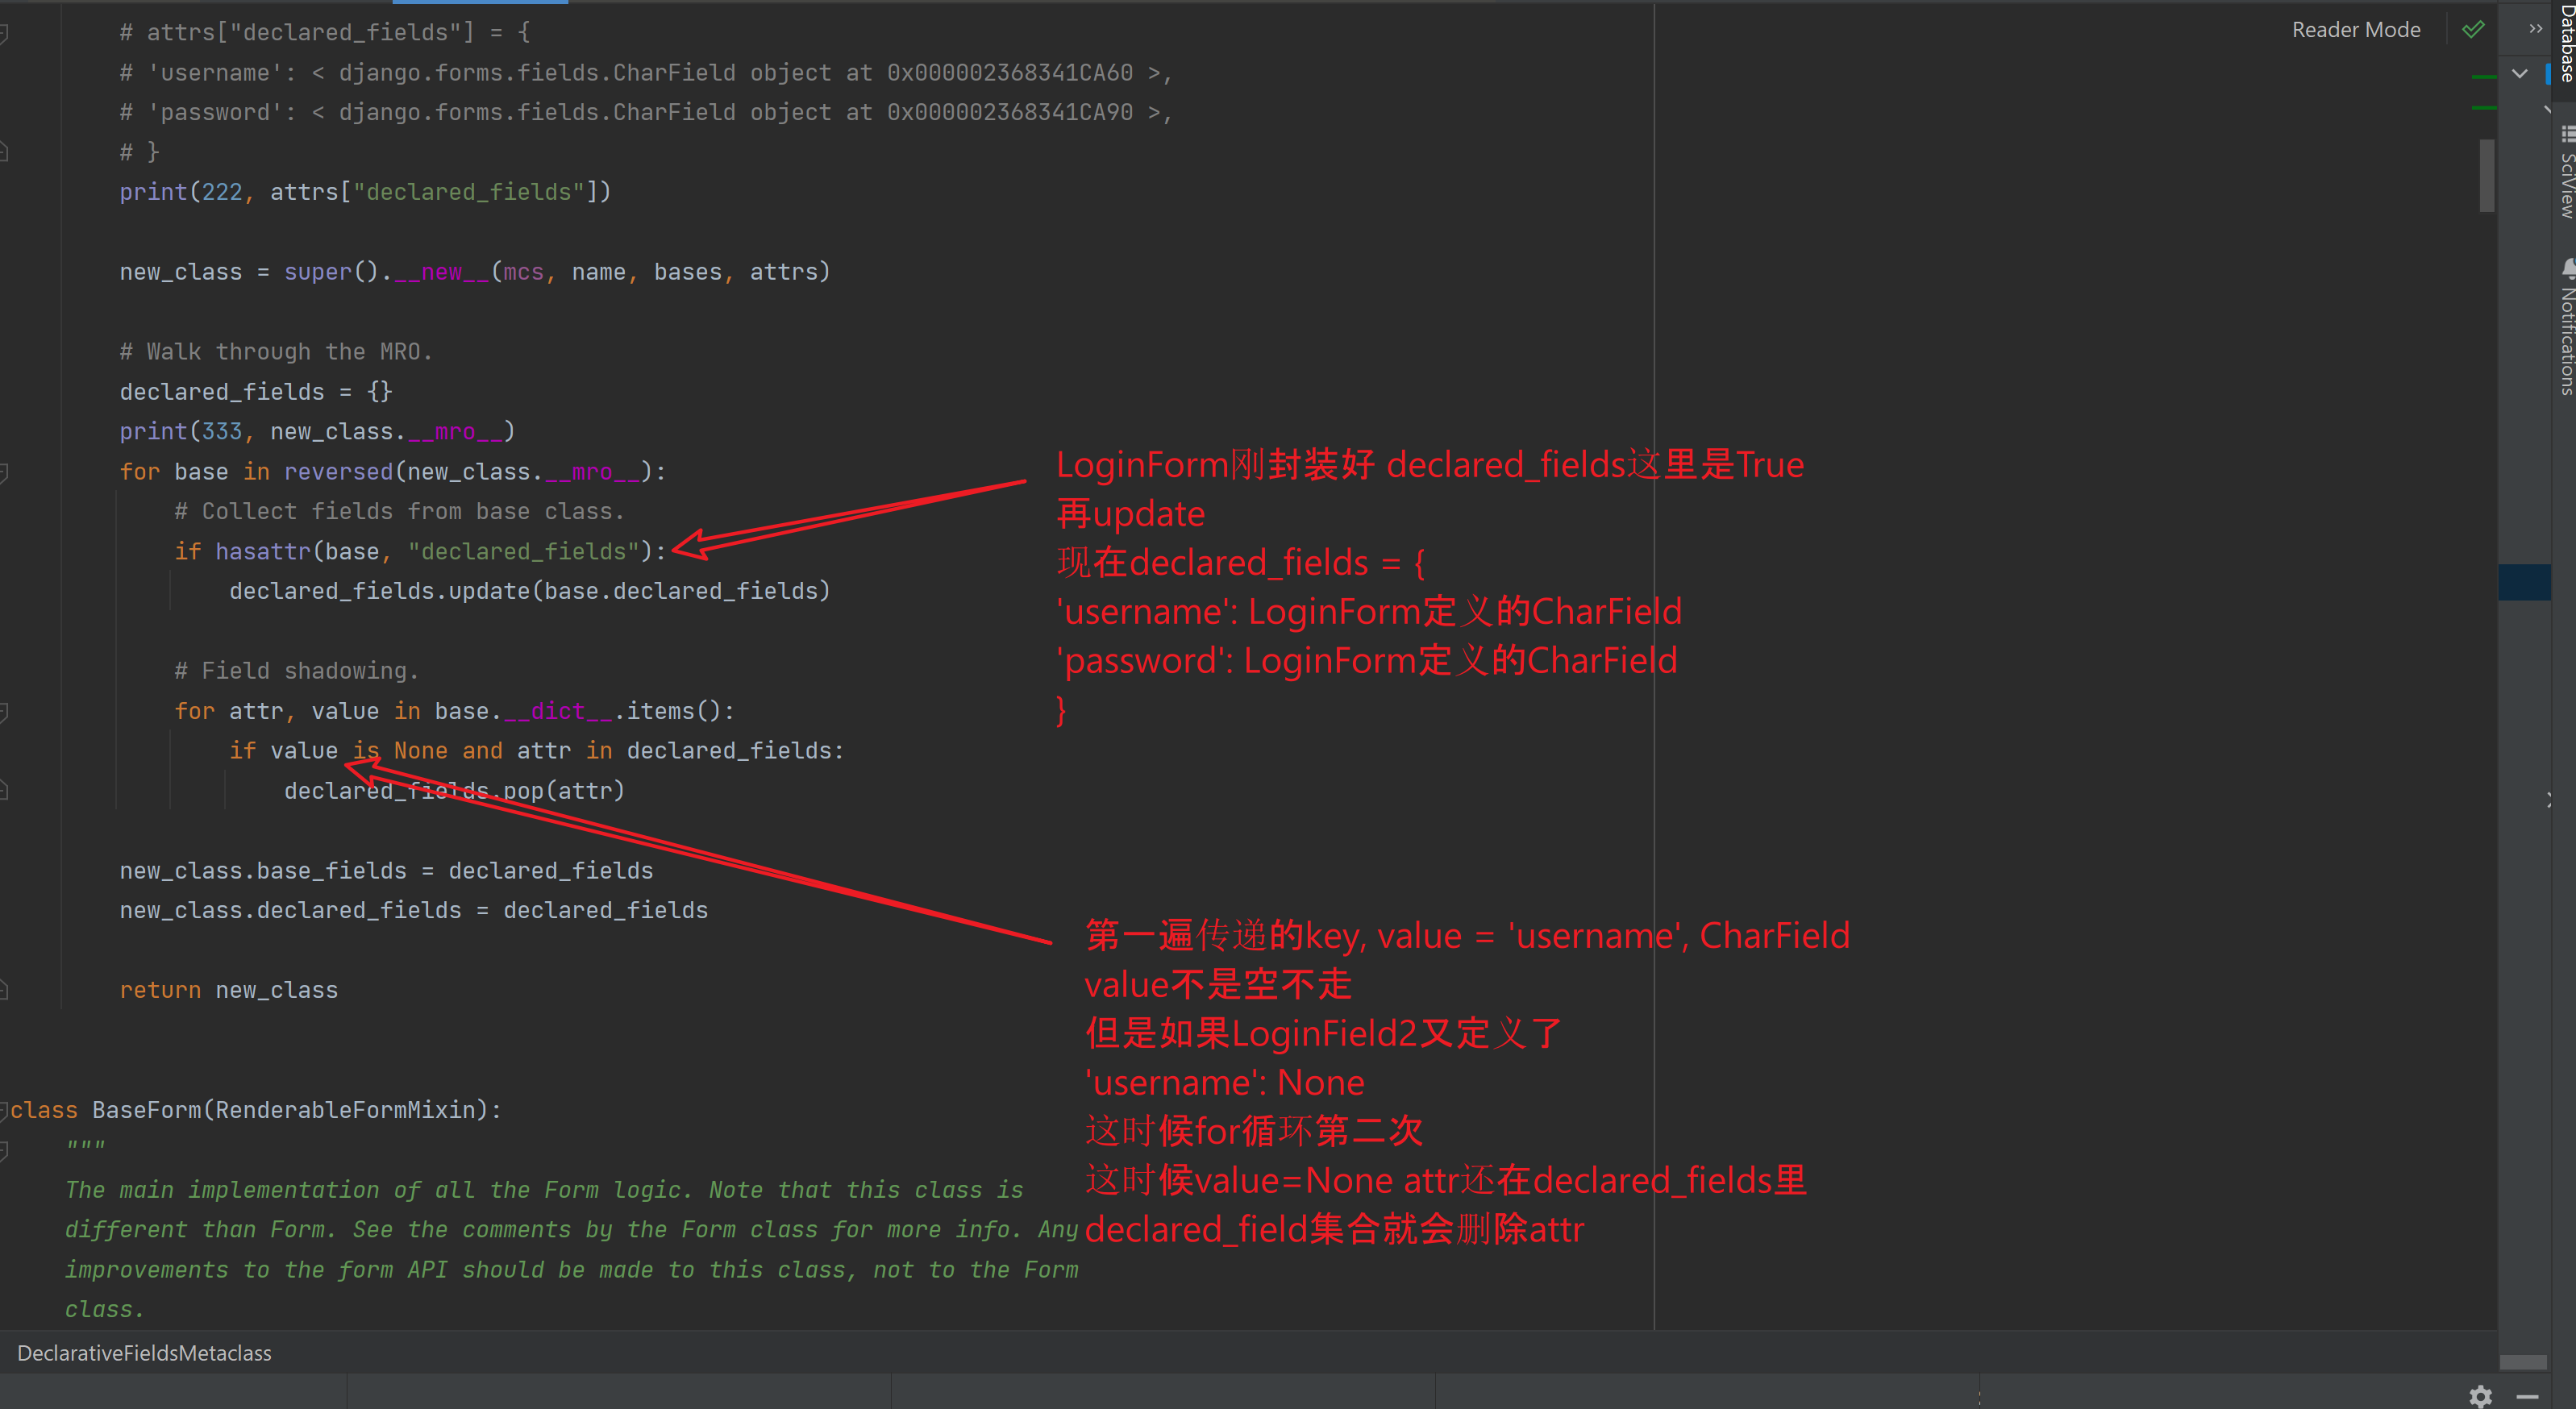Open the Database tool window

point(2566,45)
